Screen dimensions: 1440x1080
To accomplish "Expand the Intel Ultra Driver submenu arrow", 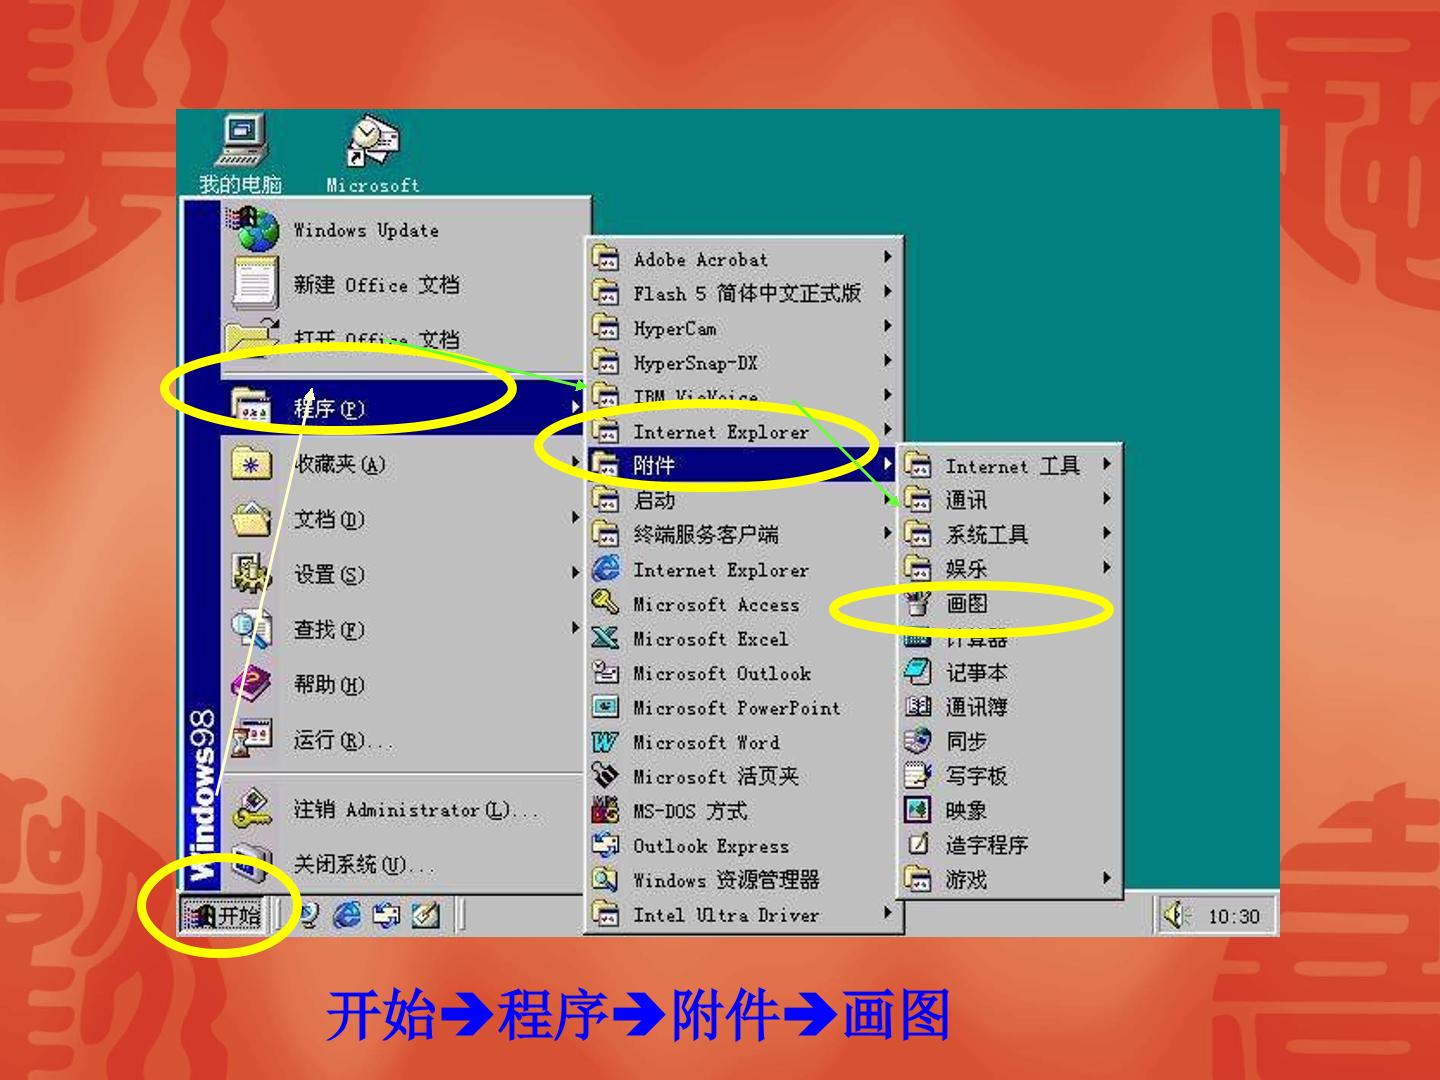I will (x=887, y=913).
